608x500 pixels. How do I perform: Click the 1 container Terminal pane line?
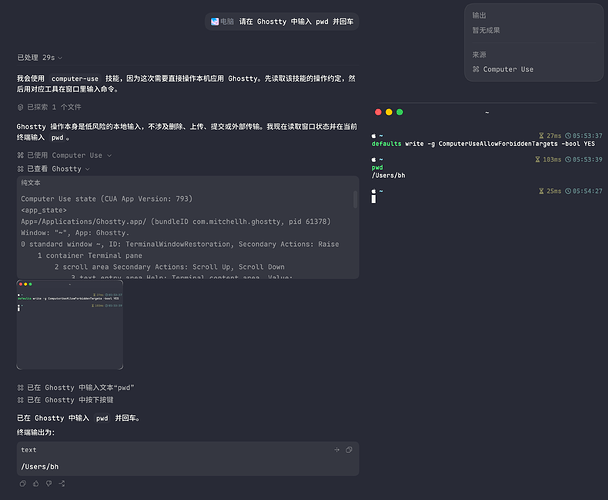tap(90, 256)
